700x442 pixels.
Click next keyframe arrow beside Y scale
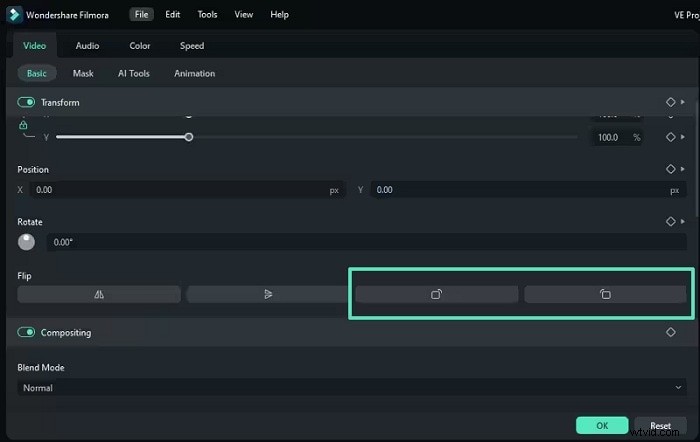(683, 137)
